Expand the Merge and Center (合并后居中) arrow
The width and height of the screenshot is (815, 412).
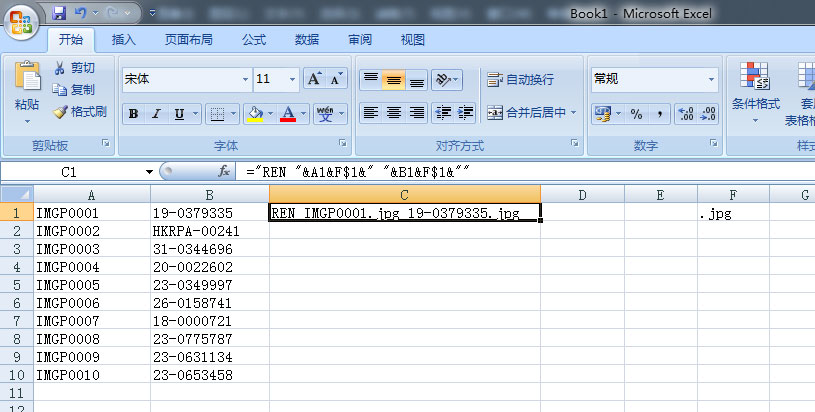(x=575, y=112)
